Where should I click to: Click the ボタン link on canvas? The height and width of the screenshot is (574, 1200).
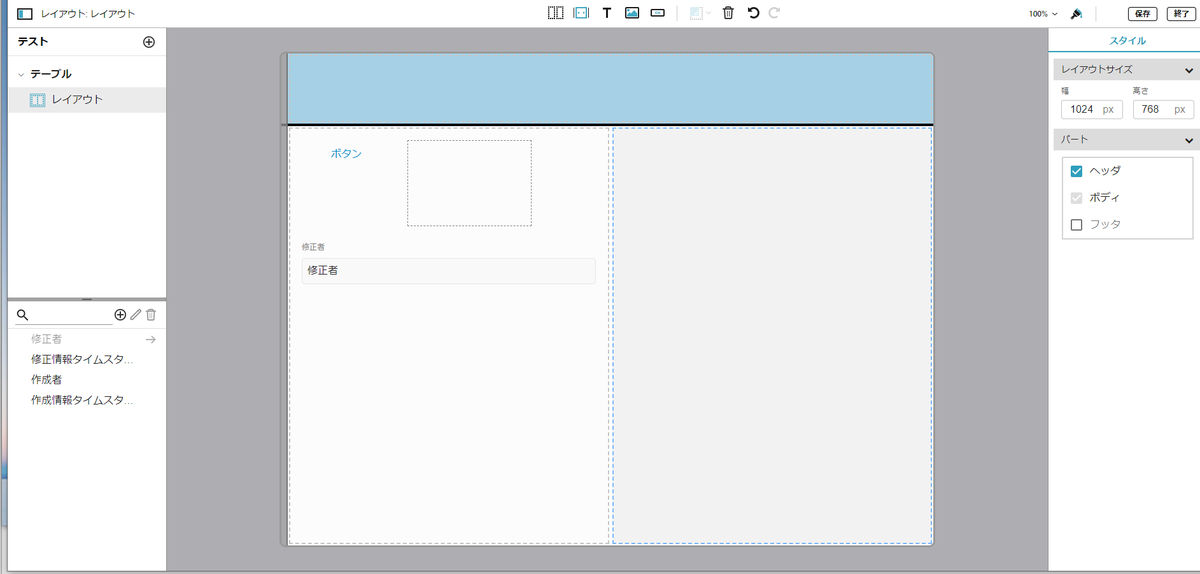[346, 153]
